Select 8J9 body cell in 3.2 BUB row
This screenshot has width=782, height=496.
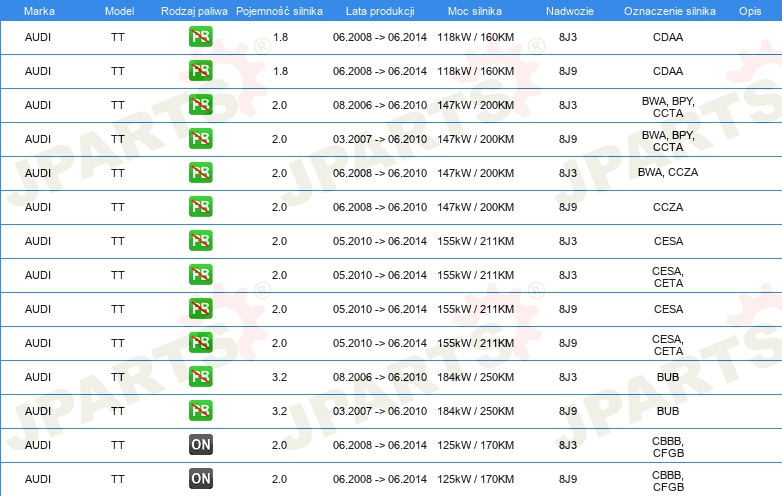point(568,411)
